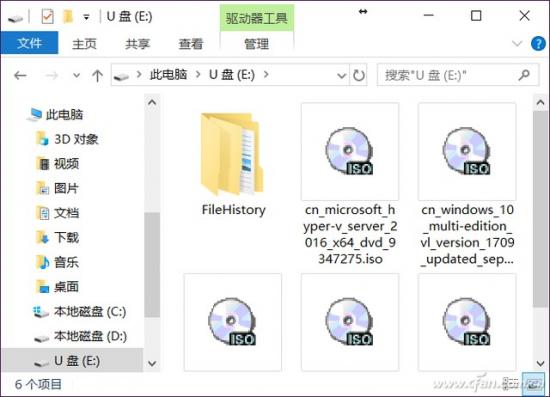This screenshot has width=550, height=397.
Task: Select the second-row left ISO file
Action: (x=233, y=322)
